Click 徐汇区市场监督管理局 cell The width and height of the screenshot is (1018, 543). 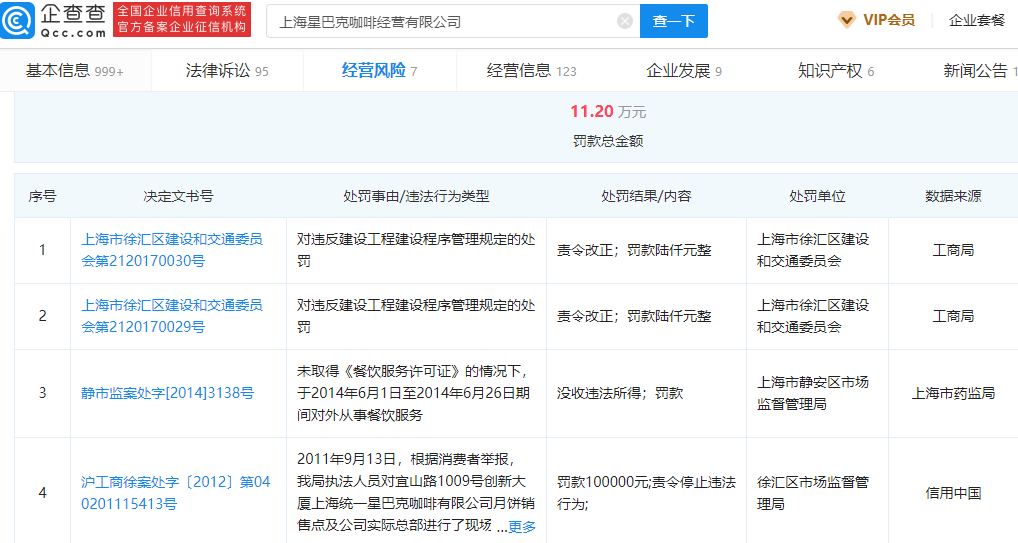click(813, 492)
